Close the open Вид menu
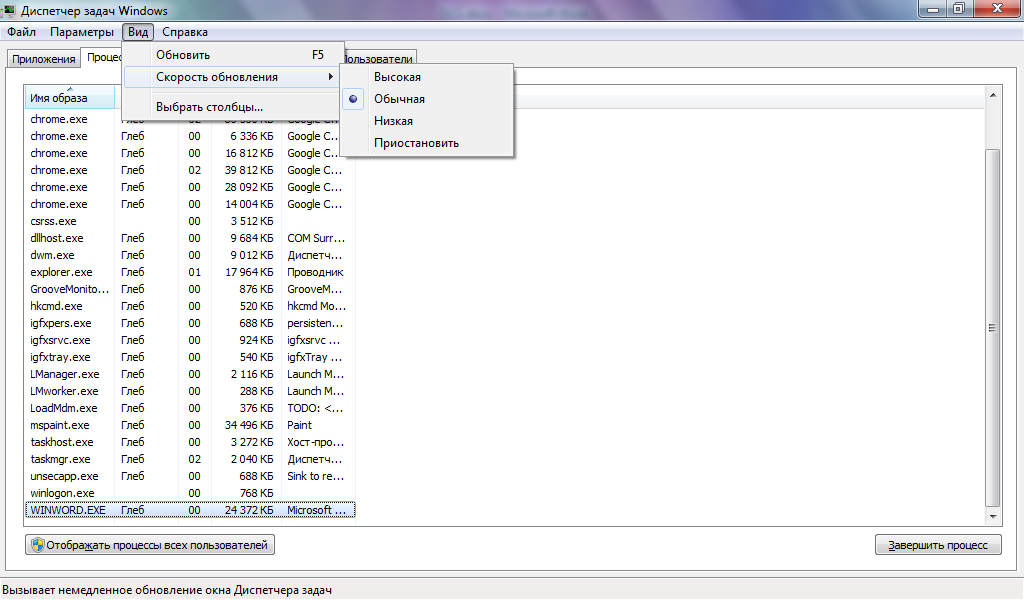 tap(138, 32)
